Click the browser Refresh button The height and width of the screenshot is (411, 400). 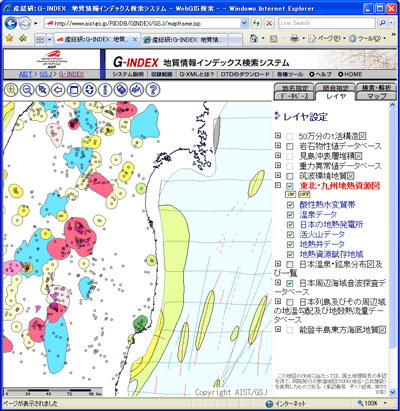coord(256,23)
